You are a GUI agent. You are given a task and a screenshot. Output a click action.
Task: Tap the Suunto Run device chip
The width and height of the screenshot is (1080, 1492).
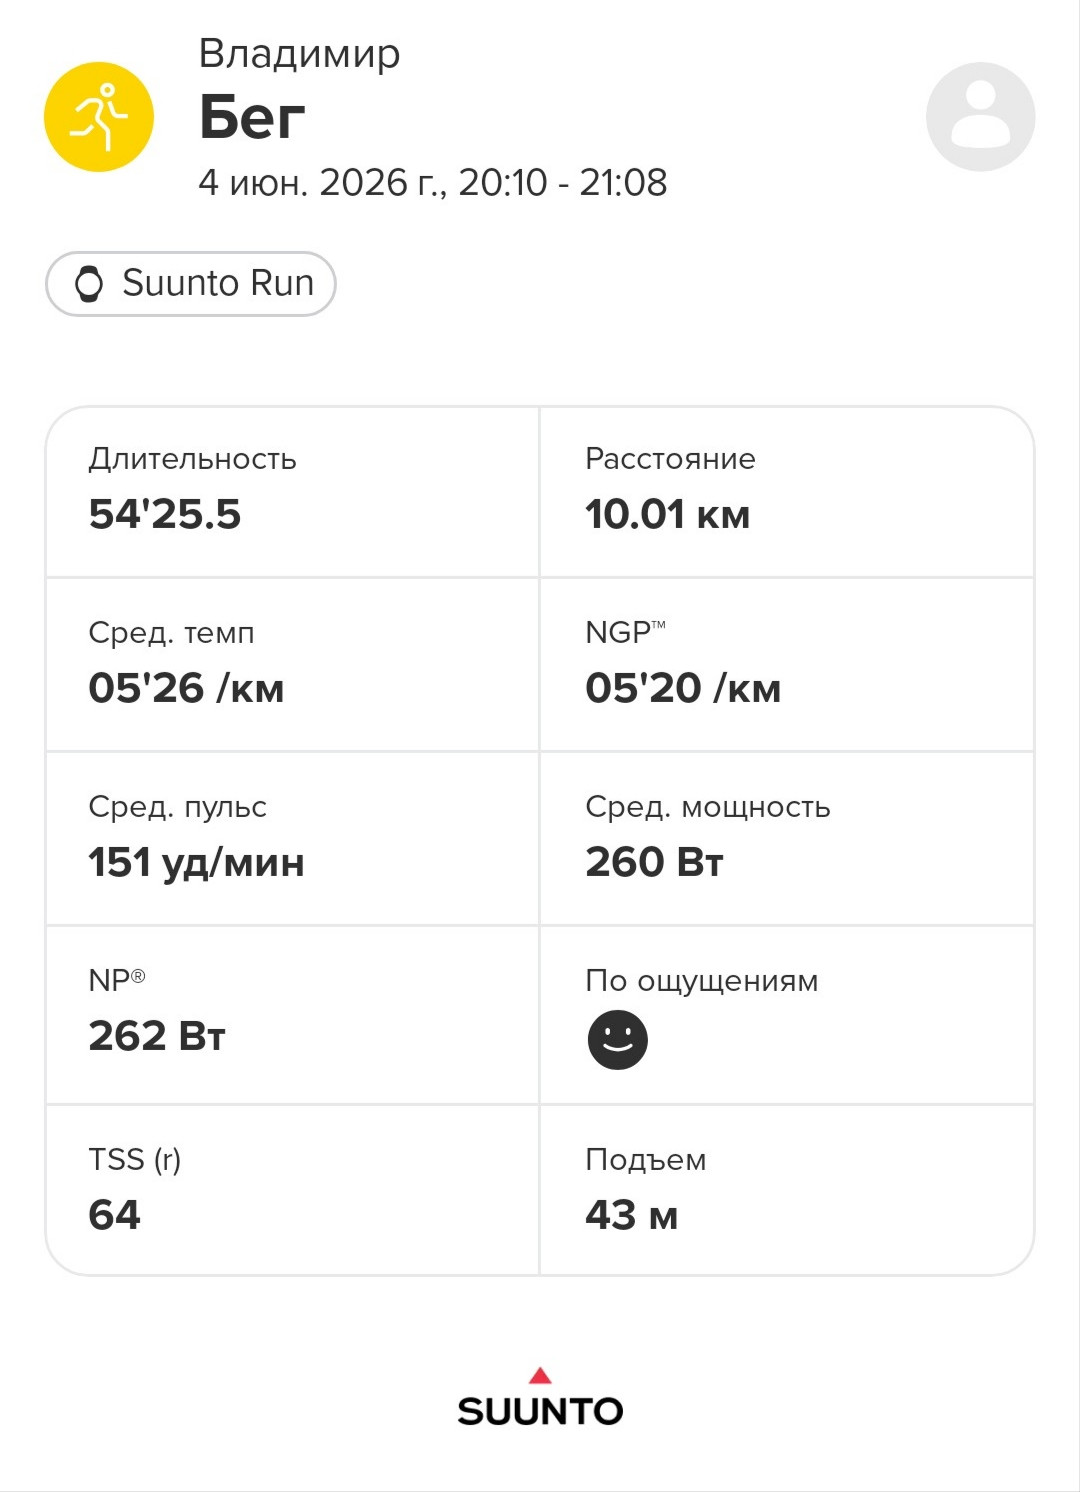click(x=191, y=284)
